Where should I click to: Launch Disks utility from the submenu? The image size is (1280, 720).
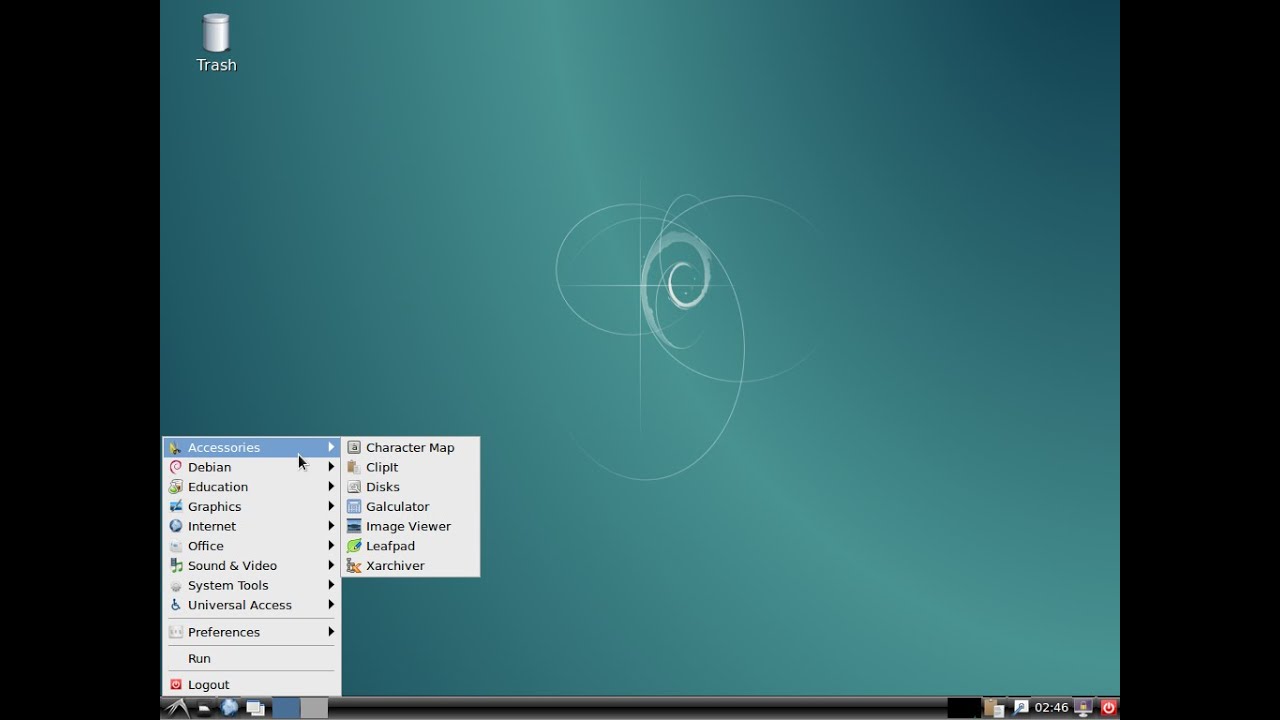click(410, 487)
